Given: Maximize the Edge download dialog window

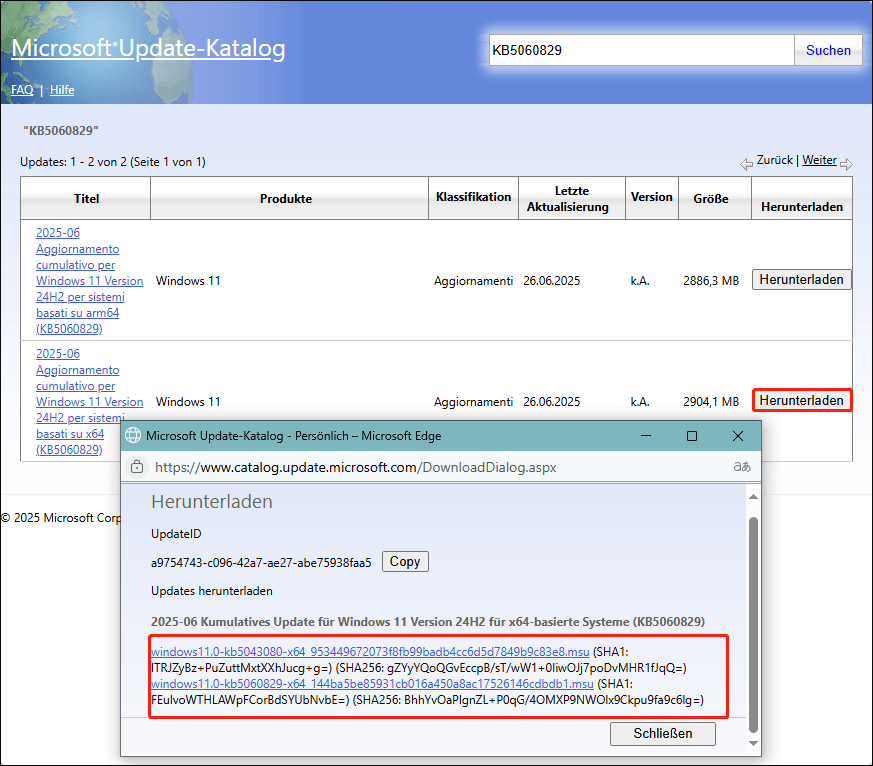Looking at the screenshot, I should [691, 436].
